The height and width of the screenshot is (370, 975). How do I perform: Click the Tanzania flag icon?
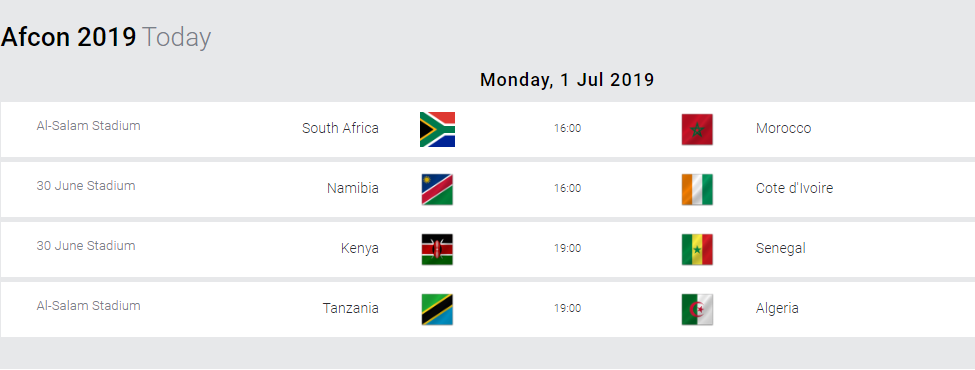[x=437, y=310]
